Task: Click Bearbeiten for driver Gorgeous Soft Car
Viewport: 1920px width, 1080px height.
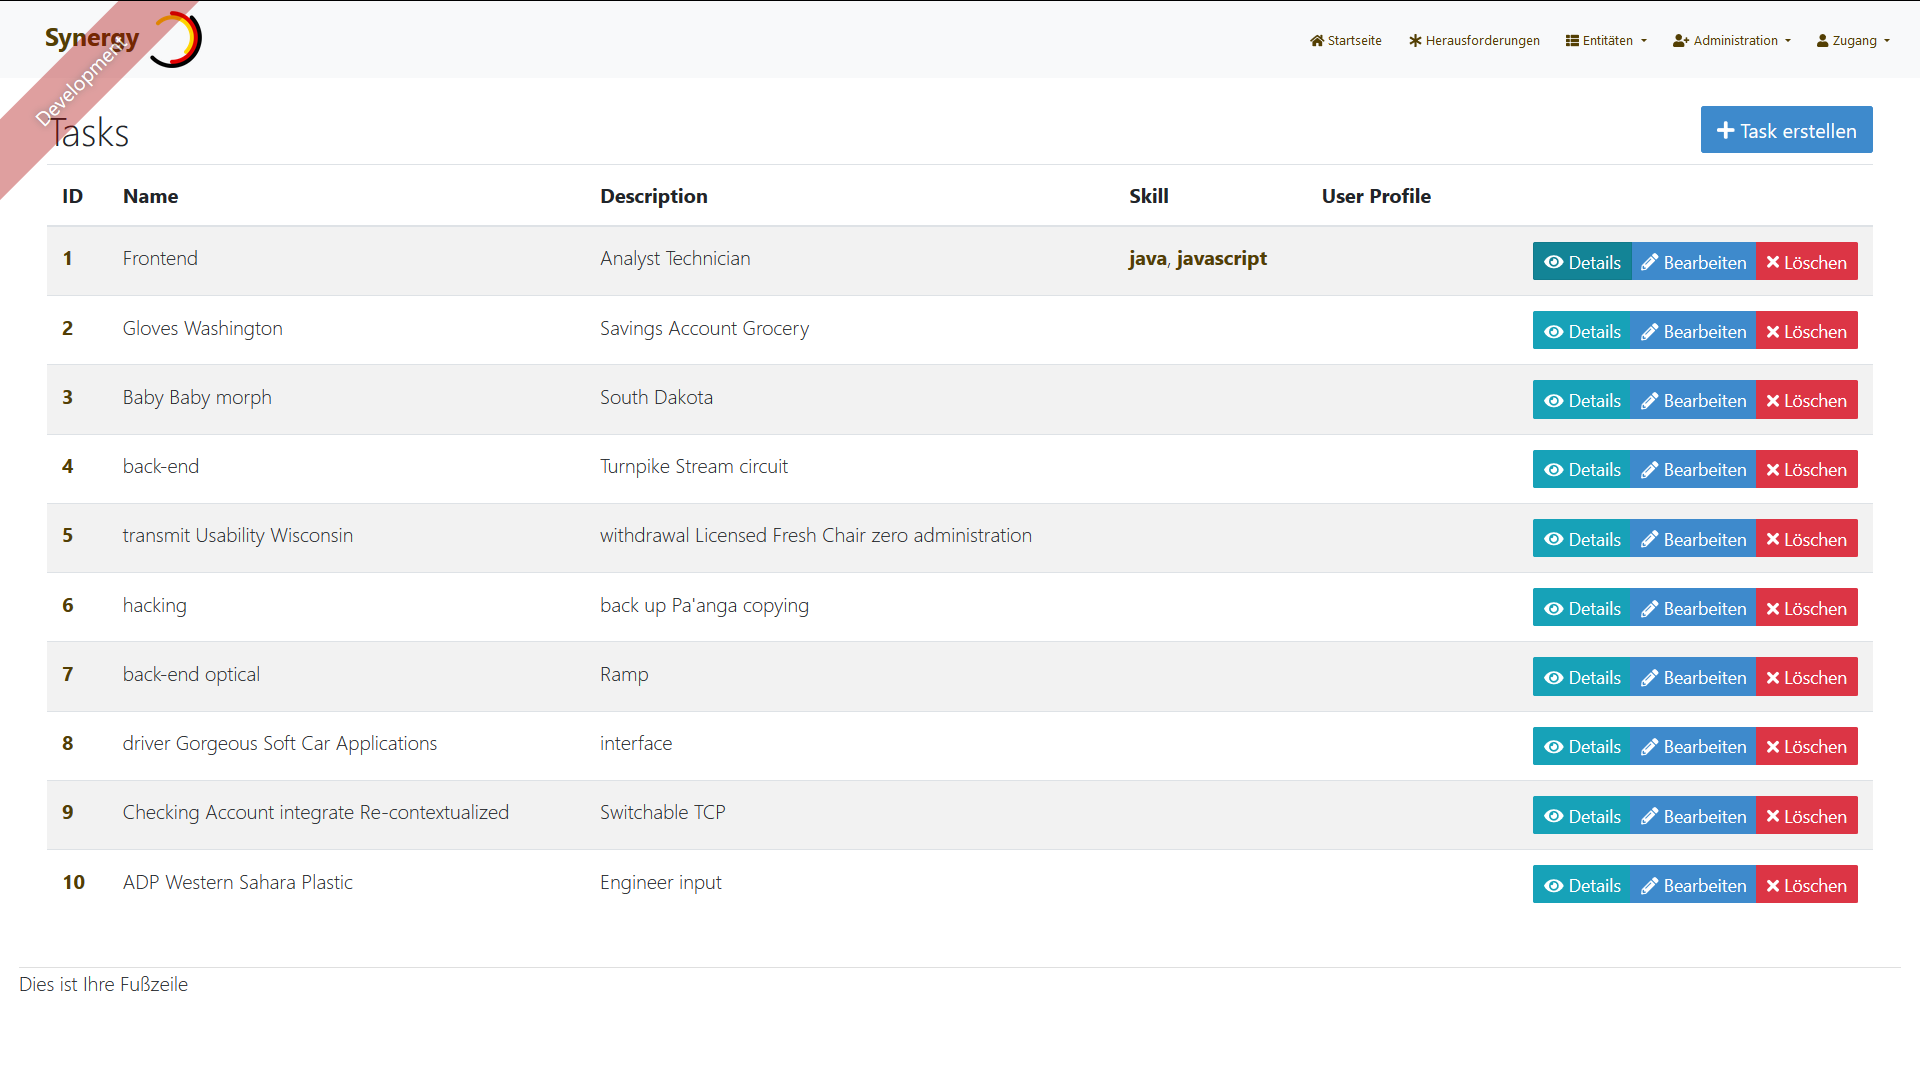Action: click(x=1693, y=747)
